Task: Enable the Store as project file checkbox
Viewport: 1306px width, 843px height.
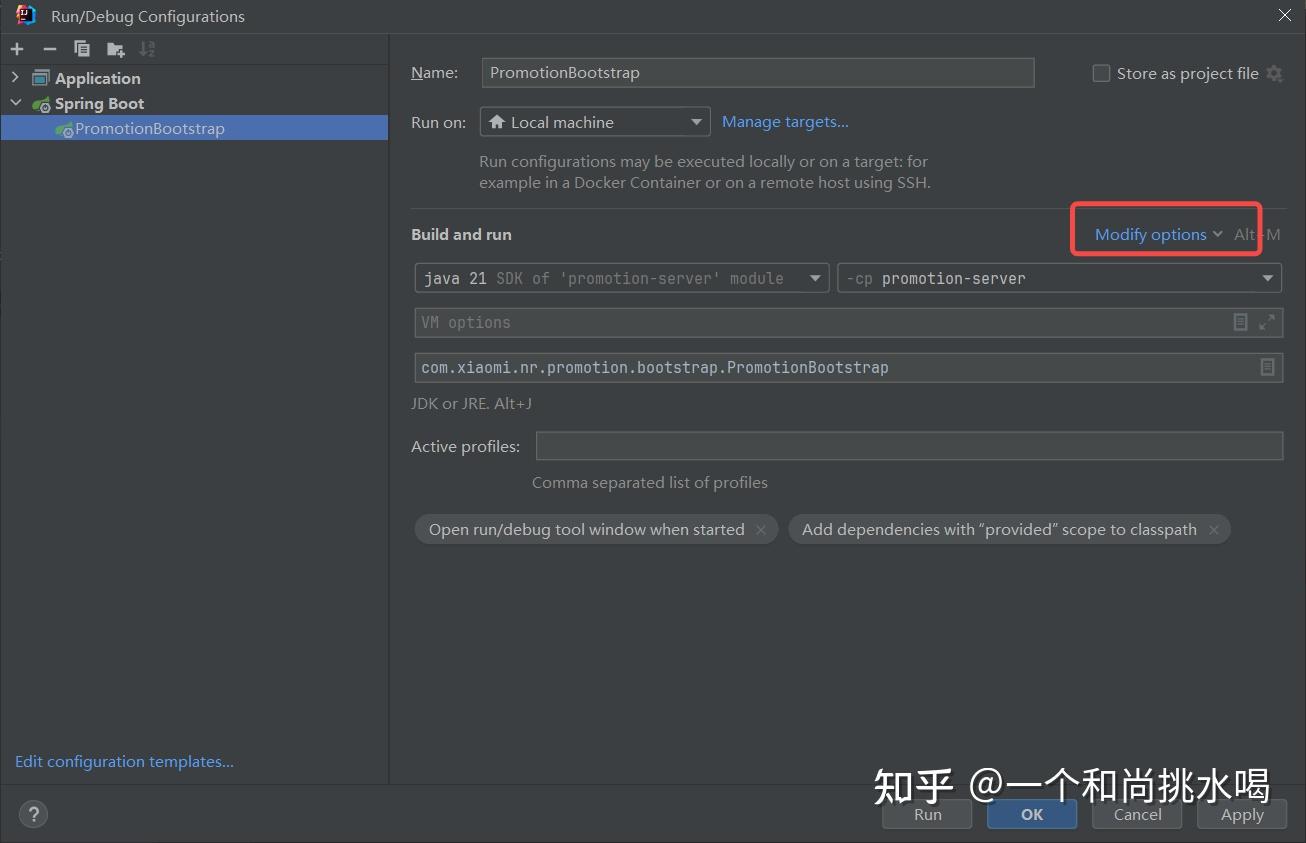Action: coord(1101,72)
